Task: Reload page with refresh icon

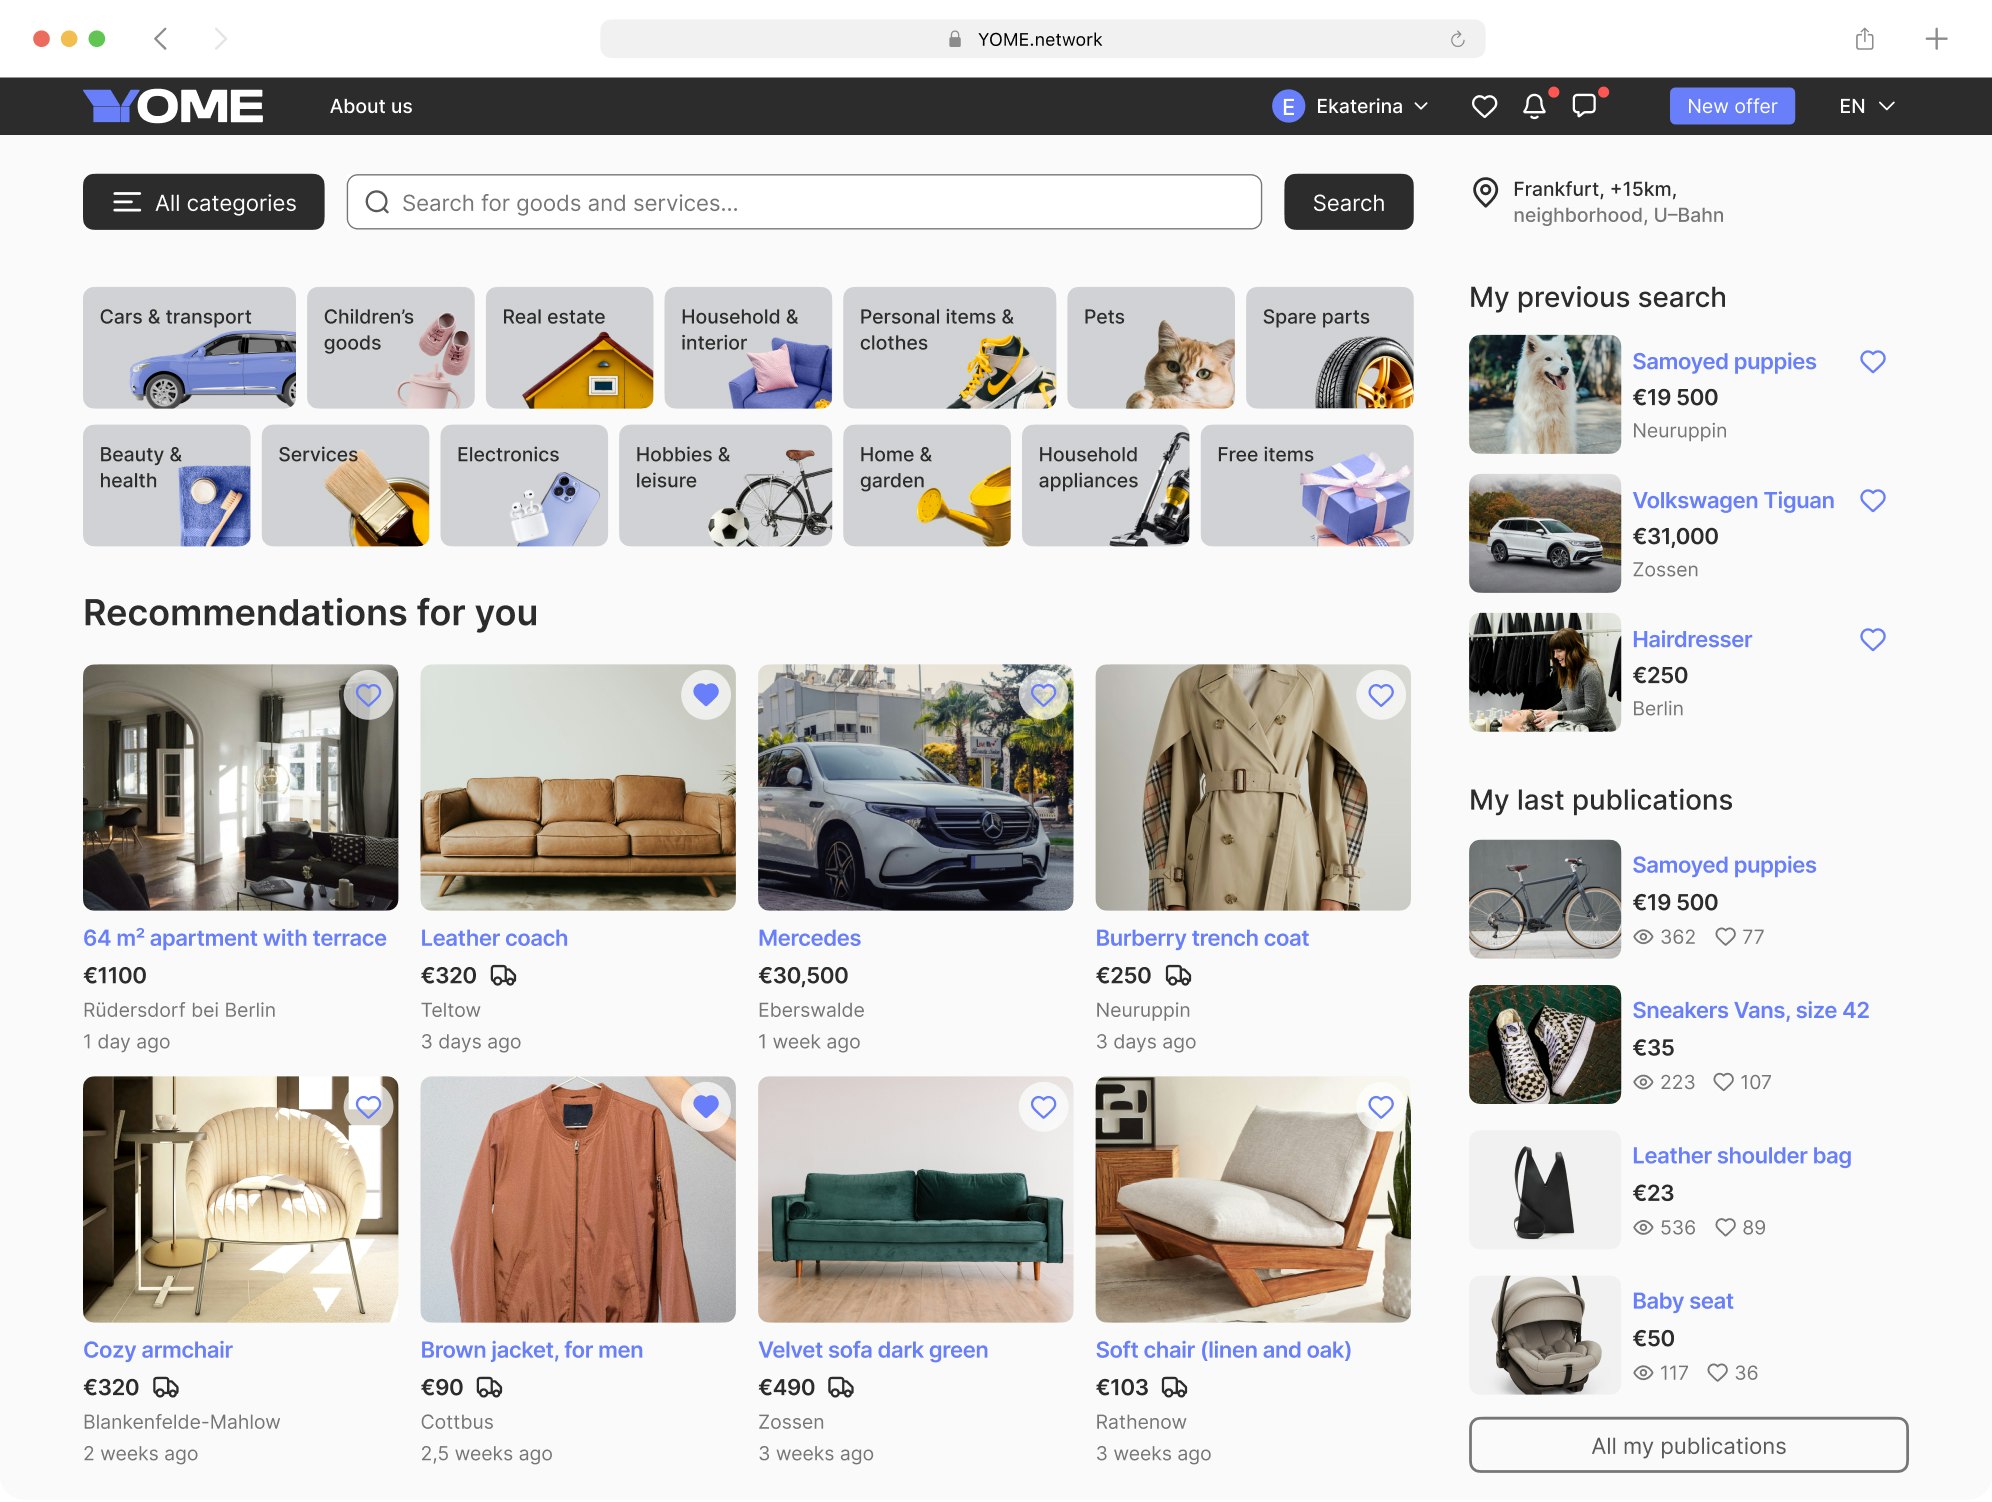Action: [1457, 39]
